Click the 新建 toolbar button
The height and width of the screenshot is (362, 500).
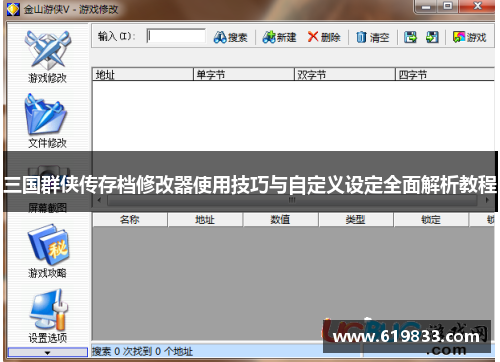pos(279,37)
